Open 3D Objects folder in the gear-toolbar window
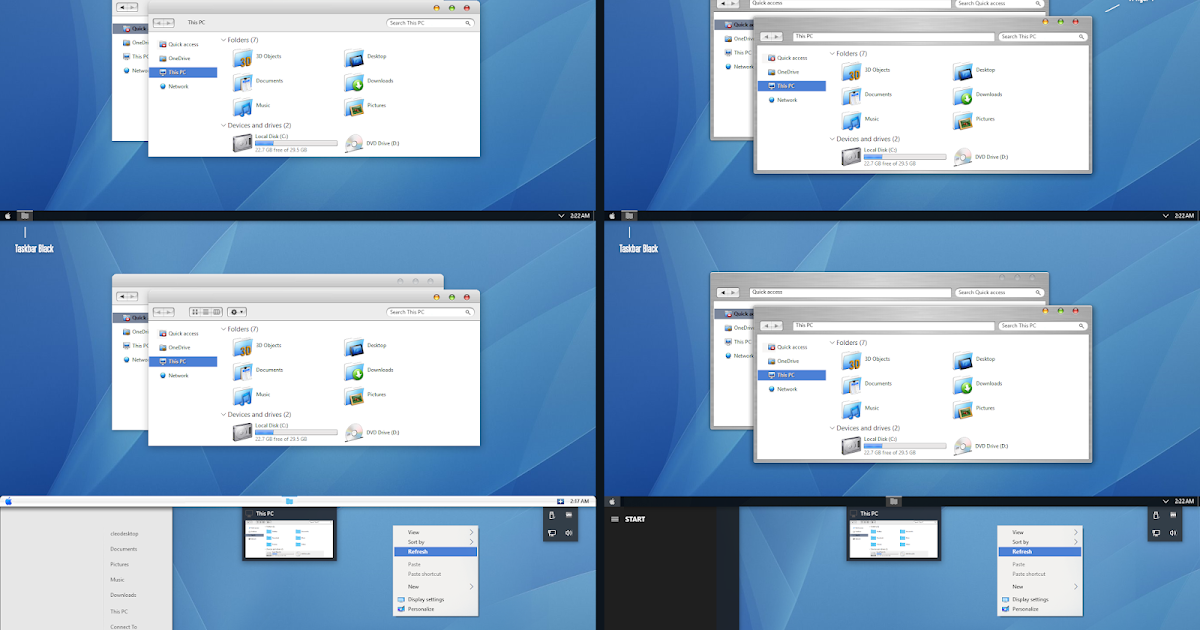1200x630 pixels. click(243, 346)
